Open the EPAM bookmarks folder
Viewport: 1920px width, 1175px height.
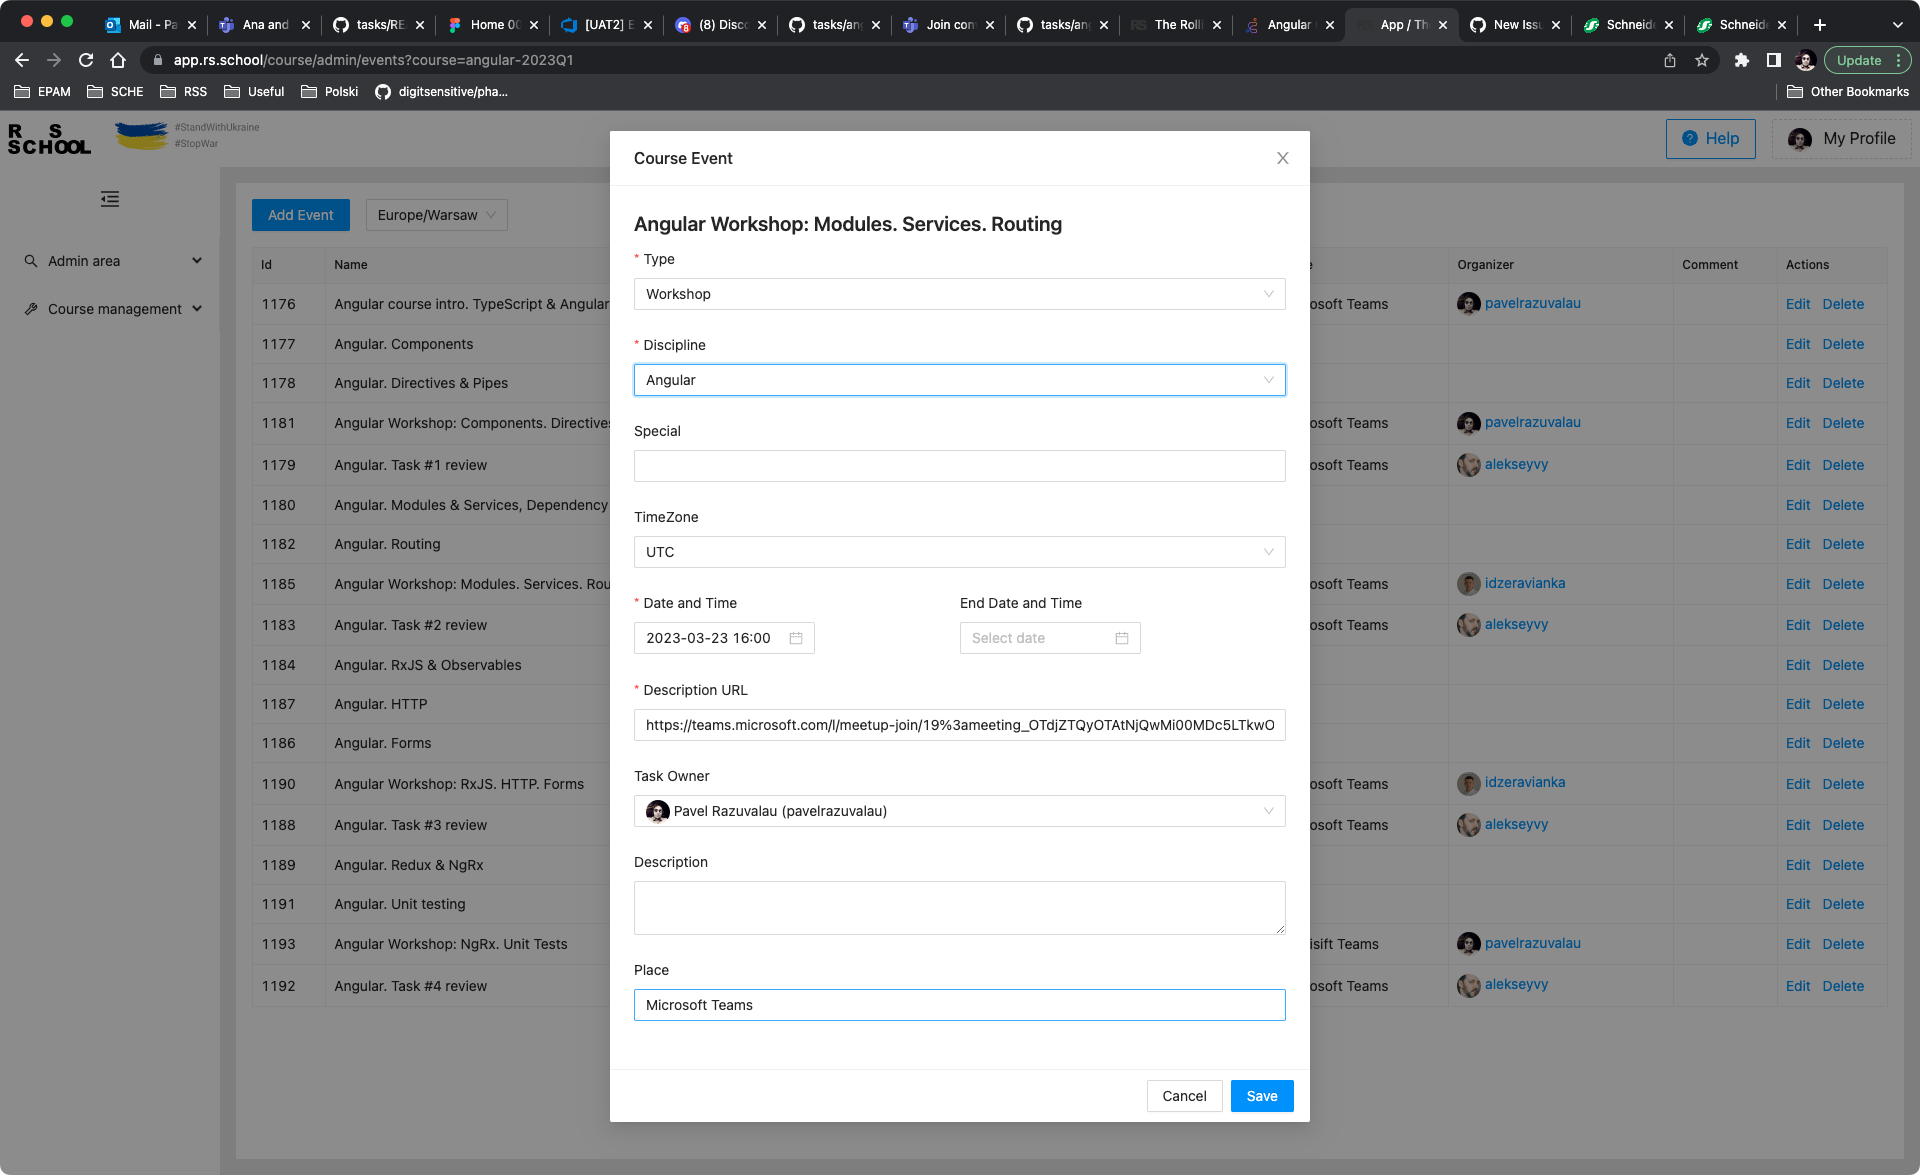coord(42,91)
